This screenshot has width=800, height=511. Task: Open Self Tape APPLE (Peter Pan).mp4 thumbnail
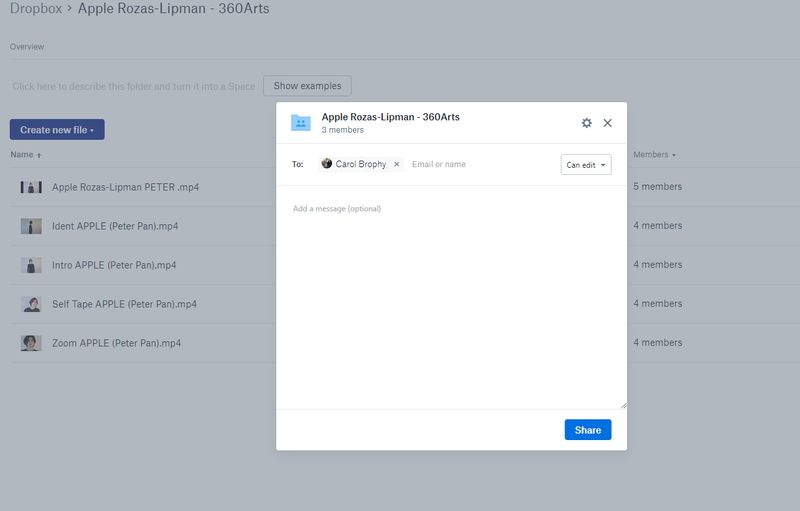pos(31,304)
